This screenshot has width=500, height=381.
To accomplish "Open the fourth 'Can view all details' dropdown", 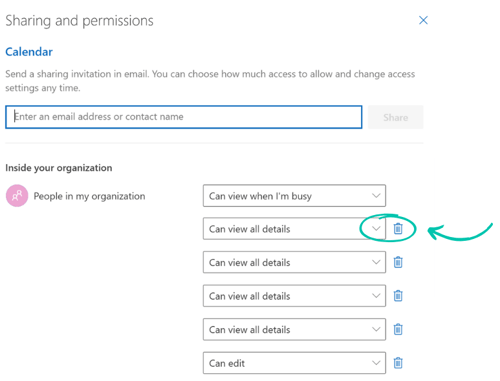I will pos(294,329).
